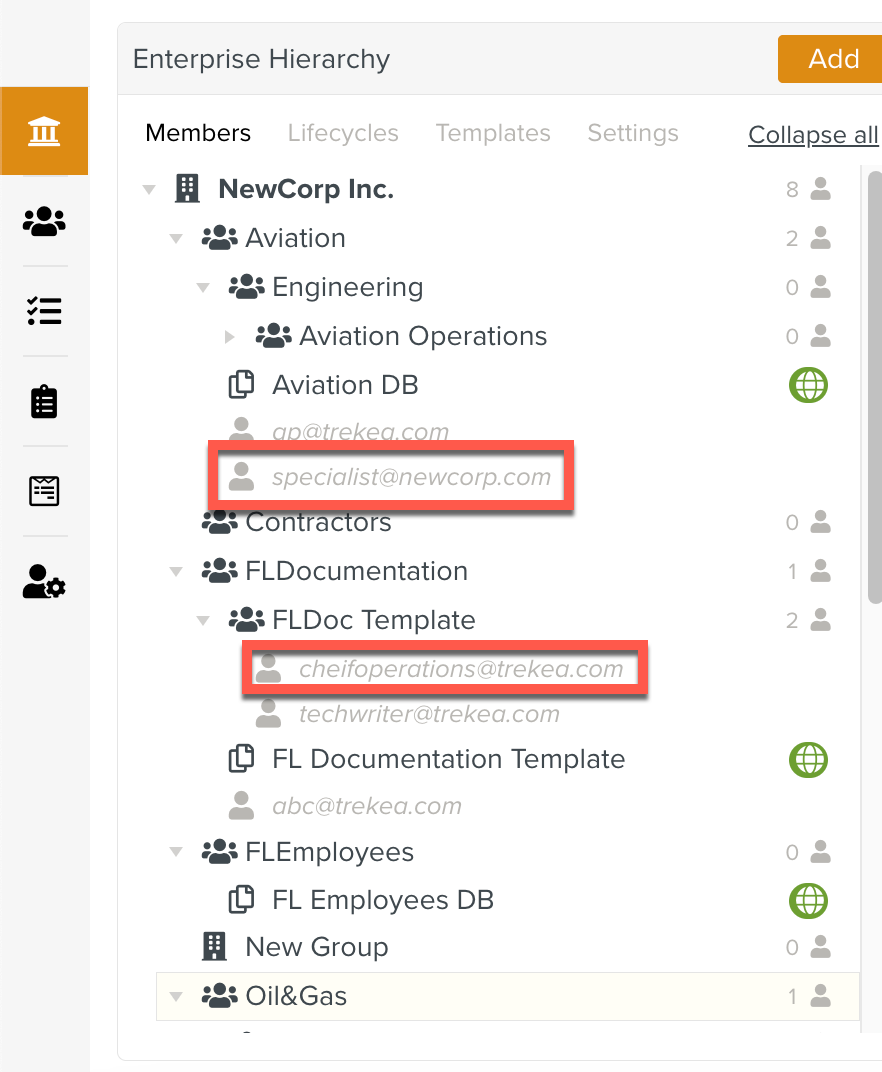Open the Settings tab
Image resolution: width=882 pixels, height=1072 pixels.
click(633, 133)
